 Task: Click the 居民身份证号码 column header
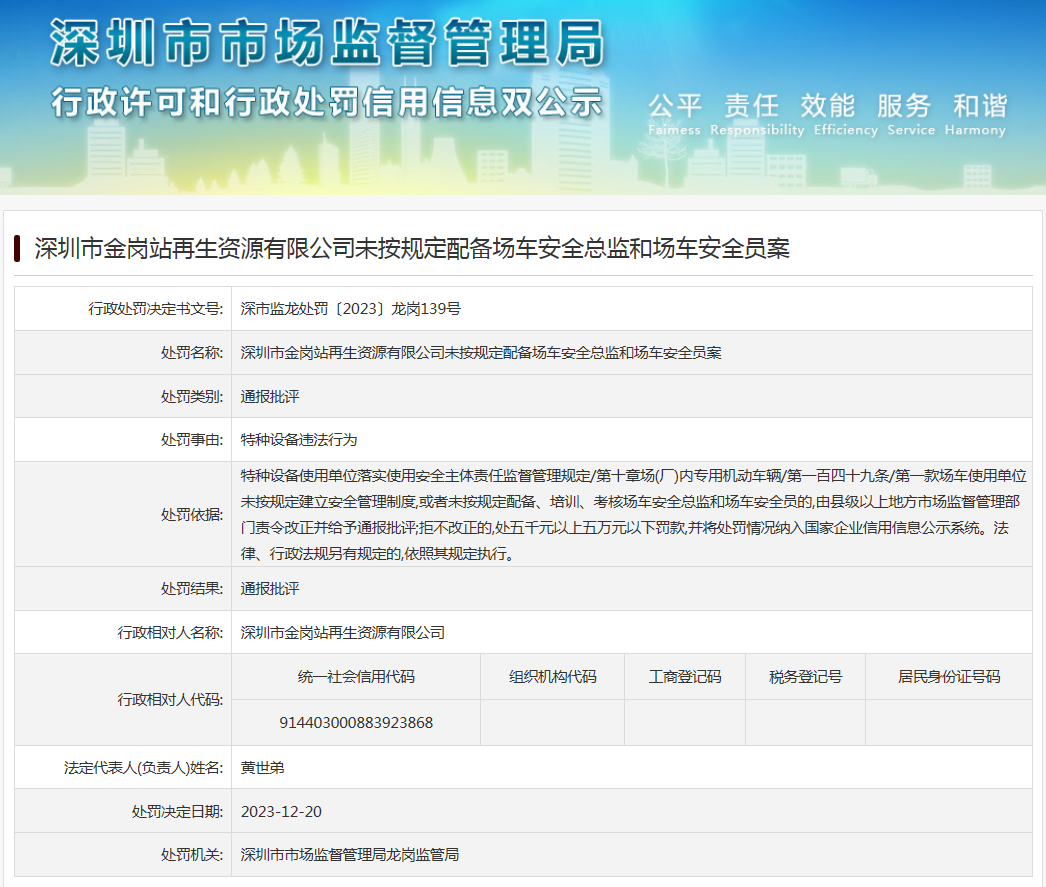pyautogui.click(x=949, y=677)
